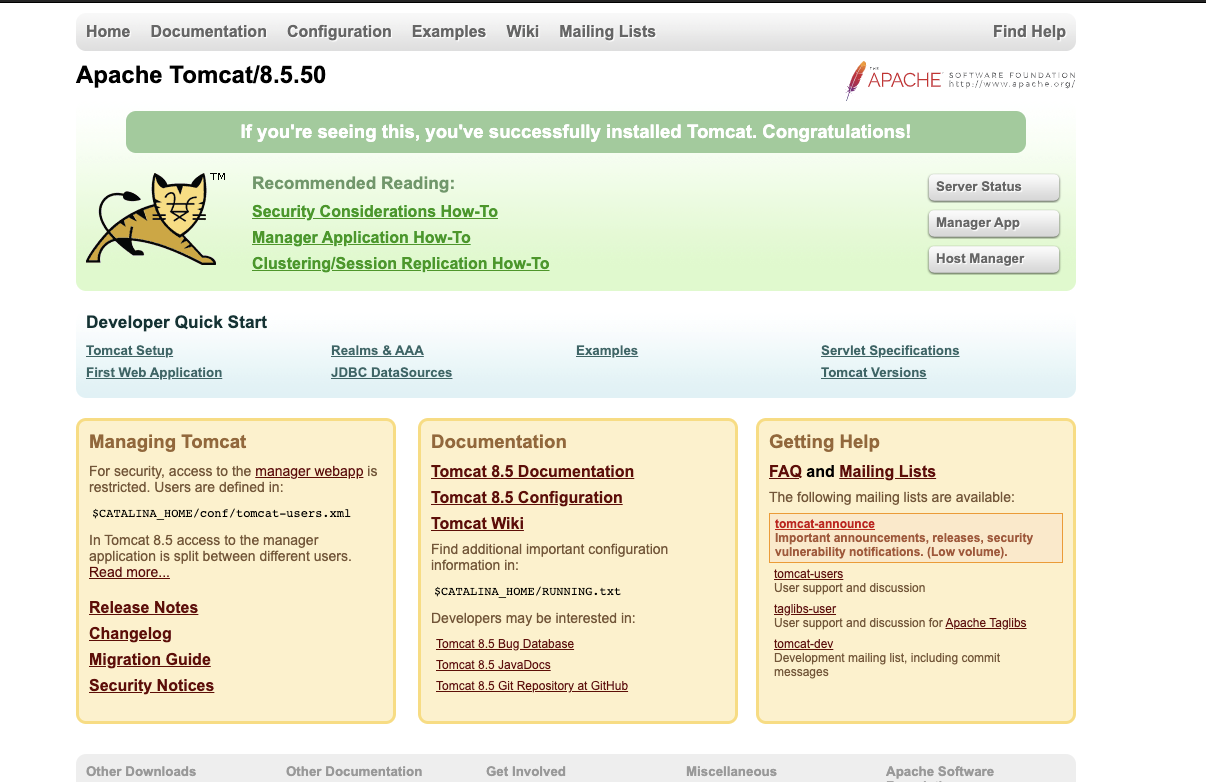Image resolution: width=1206 pixels, height=782 pixels.
Task: Open the taglibs-user mailing list link
Action: (x=805, y=609)
